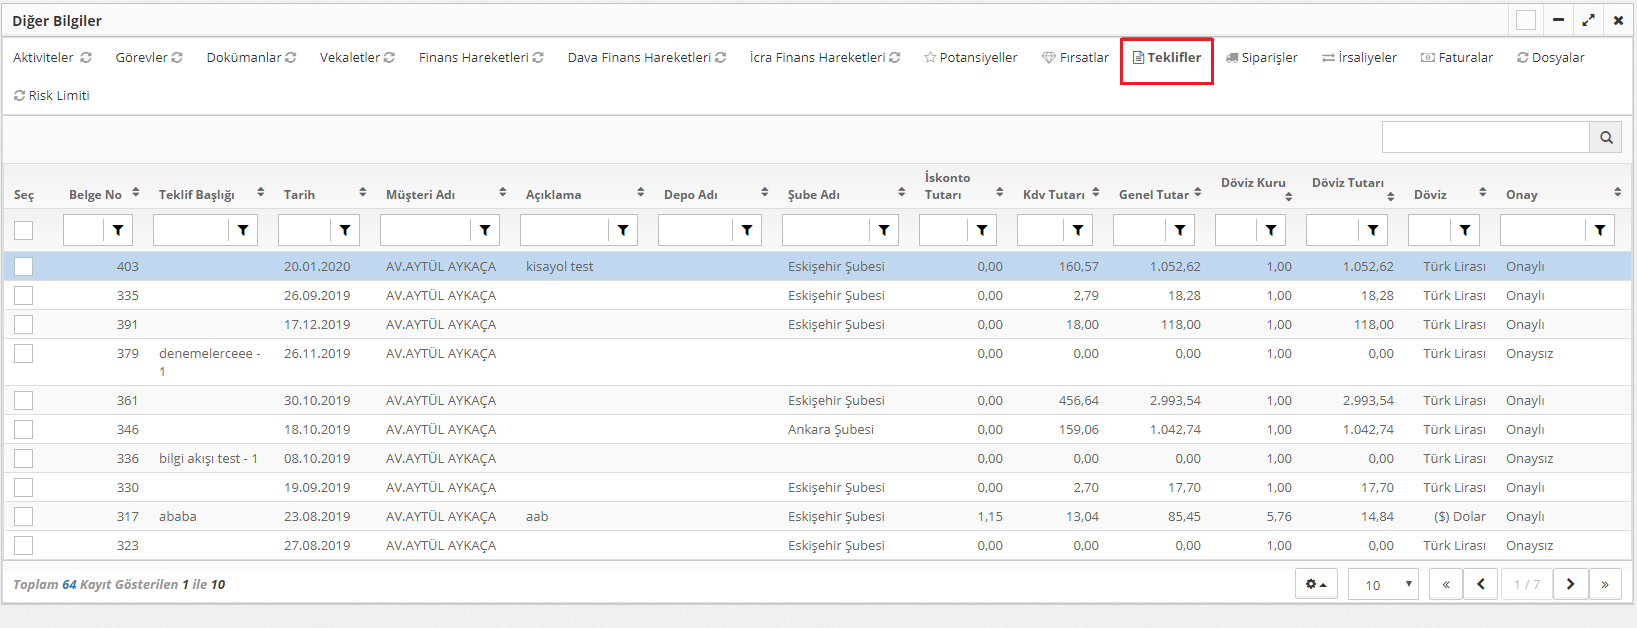Tick the checkbox for record 403
Screen dimensions: 1637x628
24,267
